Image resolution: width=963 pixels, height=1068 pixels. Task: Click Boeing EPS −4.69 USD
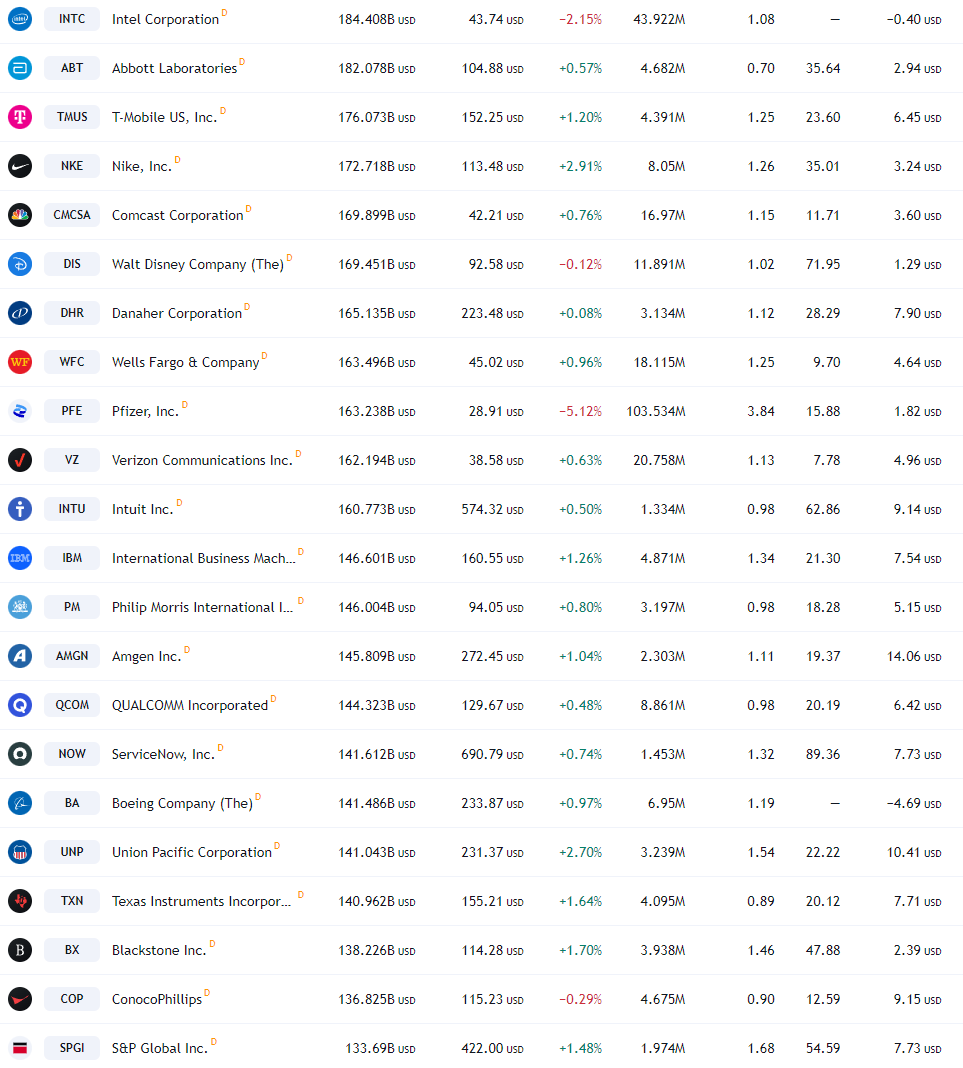[x=914, y=804]
